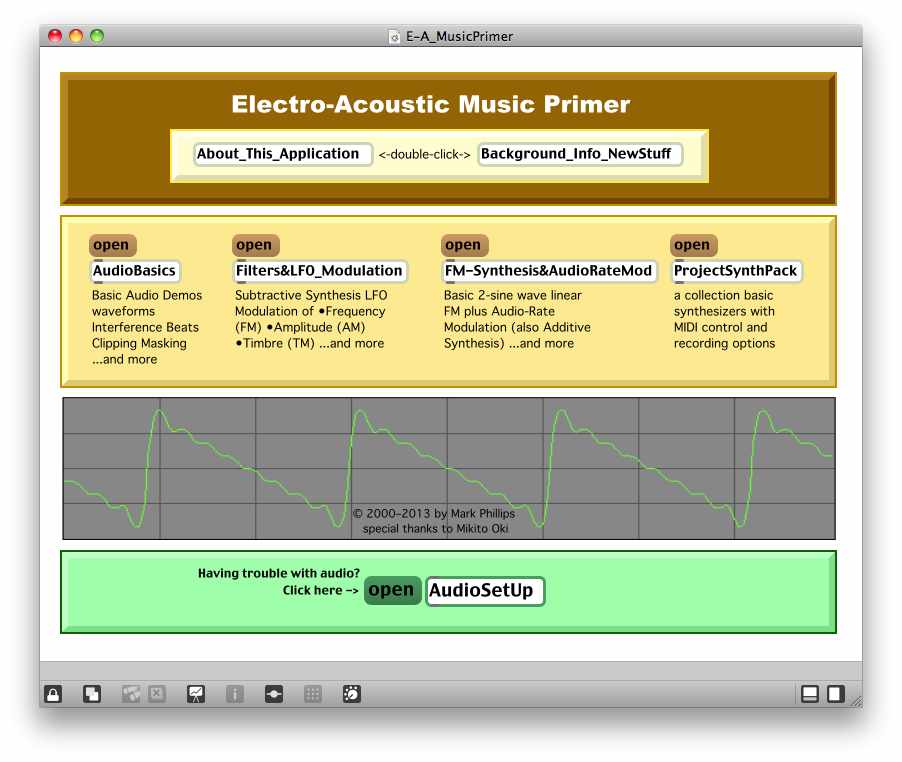Image resolution: width=902 pixels, height=762 pixels.
Task: Click 'Basic Audio Demos' description text
Action: (147, 296)
